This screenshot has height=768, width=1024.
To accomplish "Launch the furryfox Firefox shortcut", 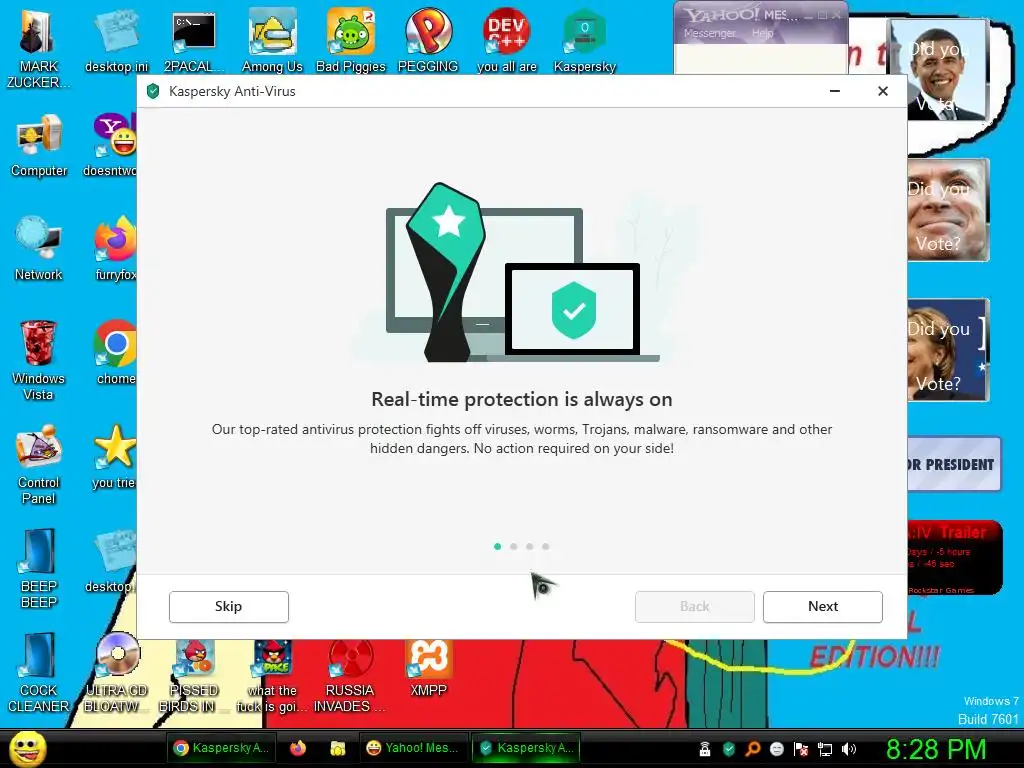I will coord(115,249).
